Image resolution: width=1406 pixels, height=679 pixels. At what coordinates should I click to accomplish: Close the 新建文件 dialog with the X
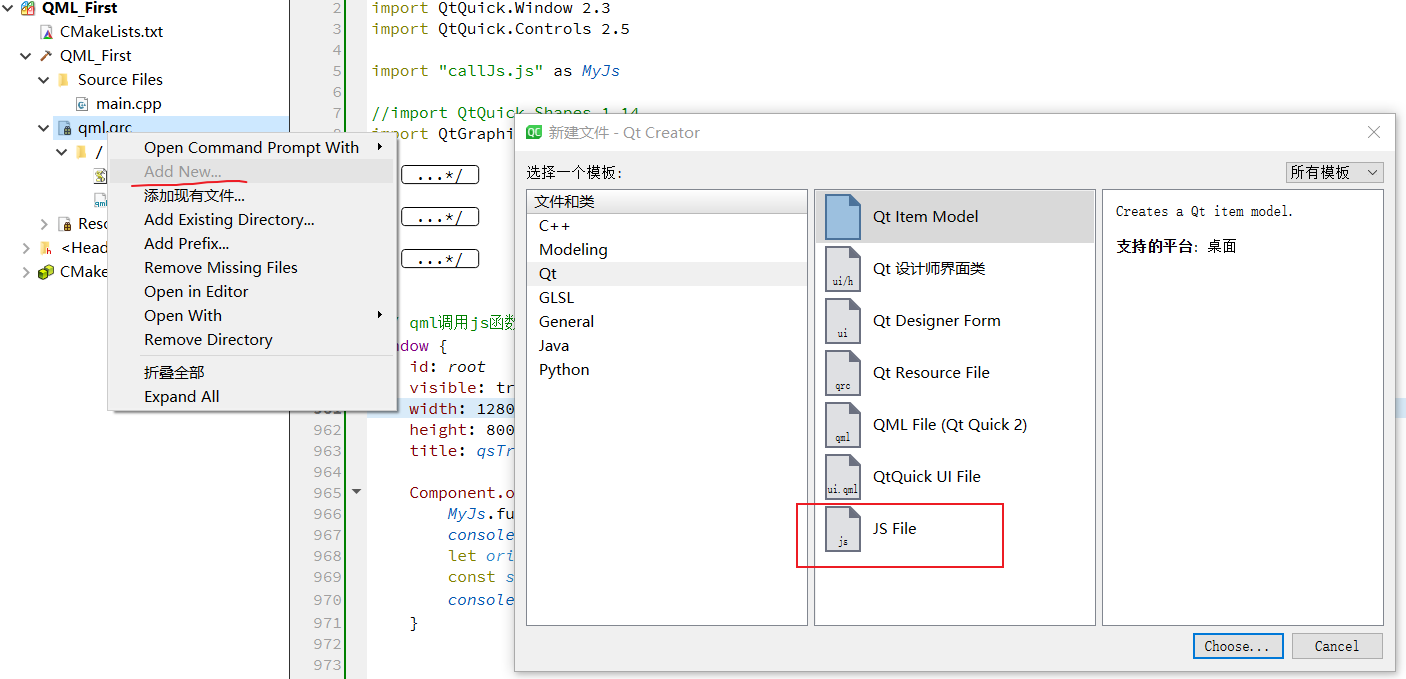coord(1374,132)
